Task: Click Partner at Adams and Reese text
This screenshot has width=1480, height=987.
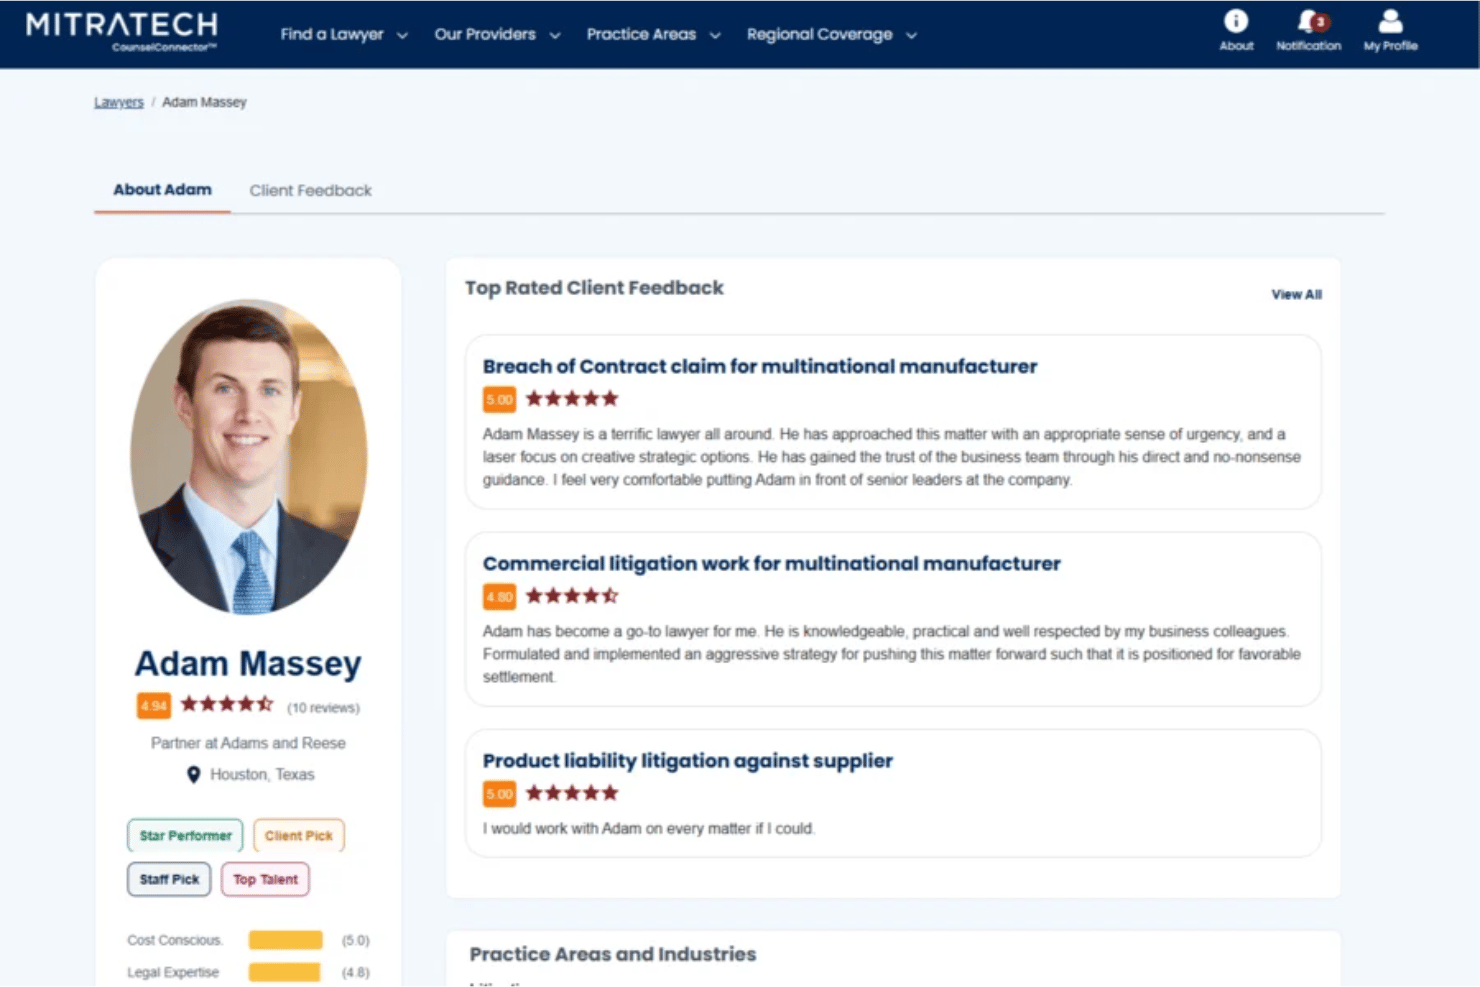Action: tap(248, 743)
